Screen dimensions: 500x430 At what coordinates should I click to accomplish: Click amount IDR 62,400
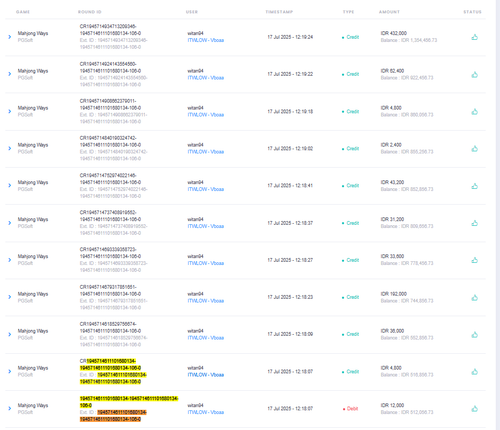392,71
